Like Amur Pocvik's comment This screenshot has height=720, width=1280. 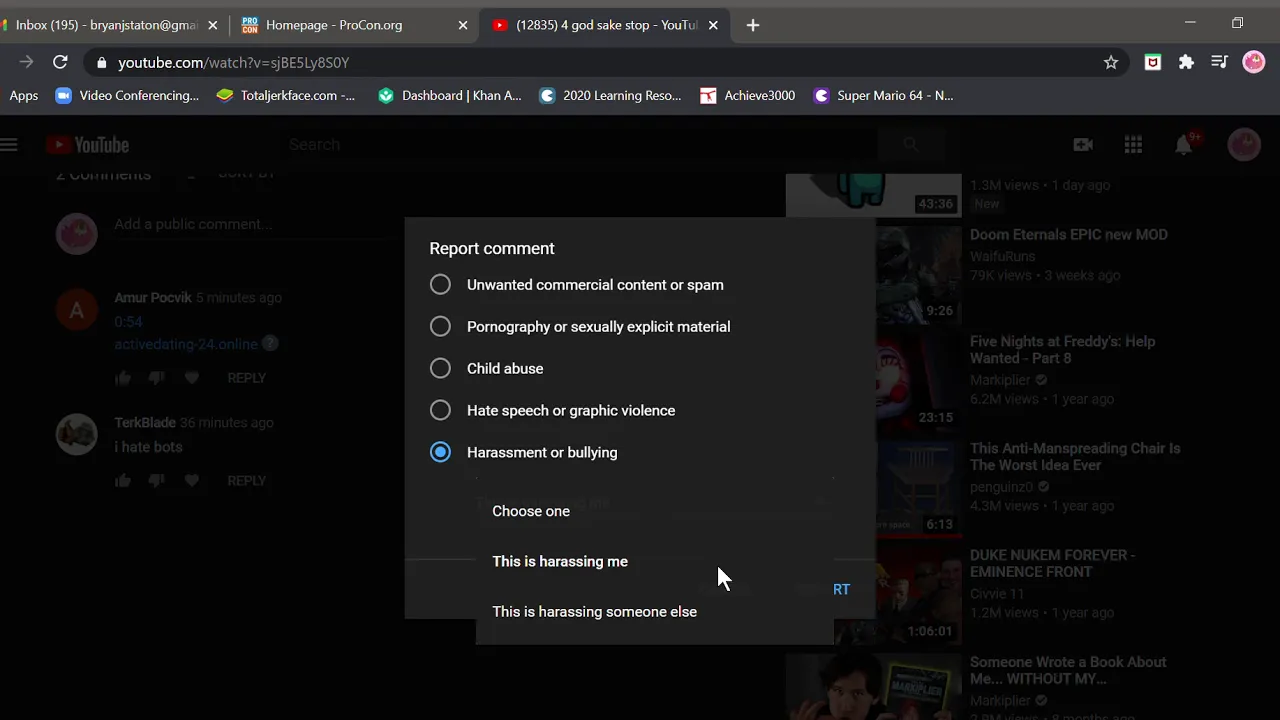[123, 378]
